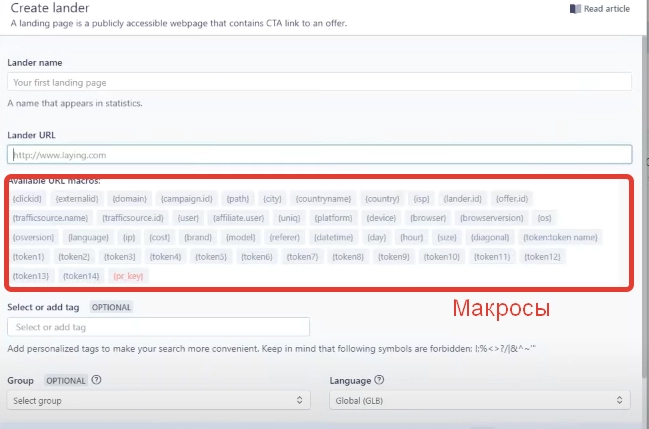Insert the {externalid} macro
Viewport: 649px width, 429px height.
pos(77,199)
